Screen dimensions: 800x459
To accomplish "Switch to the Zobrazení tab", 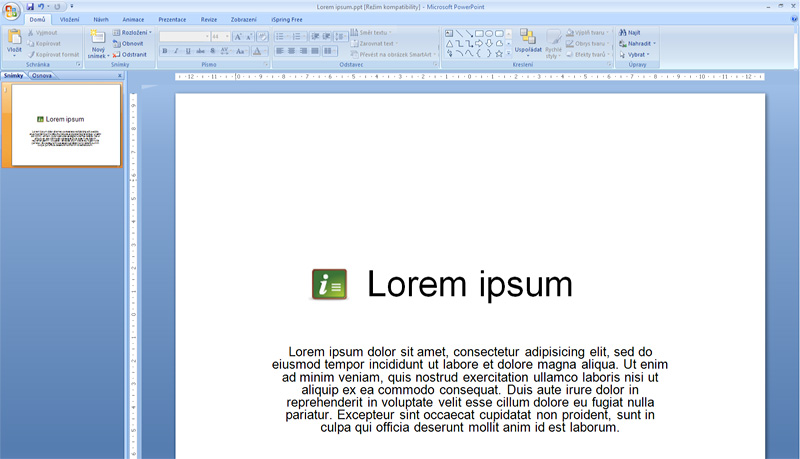I will point(243,19).
